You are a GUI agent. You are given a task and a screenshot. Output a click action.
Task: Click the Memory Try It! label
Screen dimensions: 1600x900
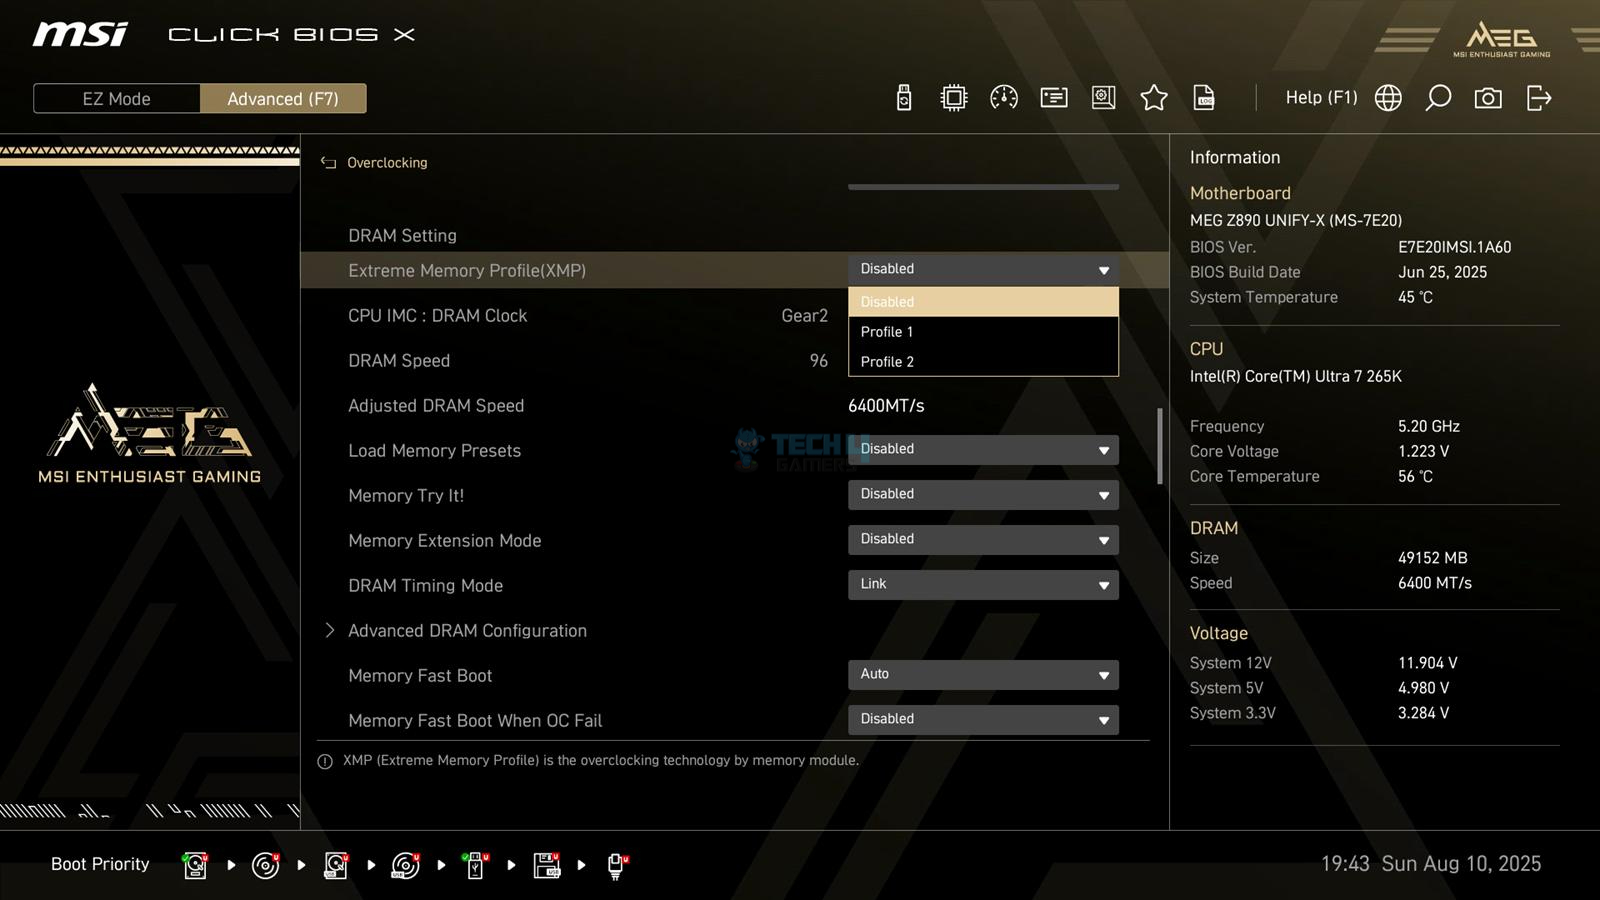tap(406, 496)
